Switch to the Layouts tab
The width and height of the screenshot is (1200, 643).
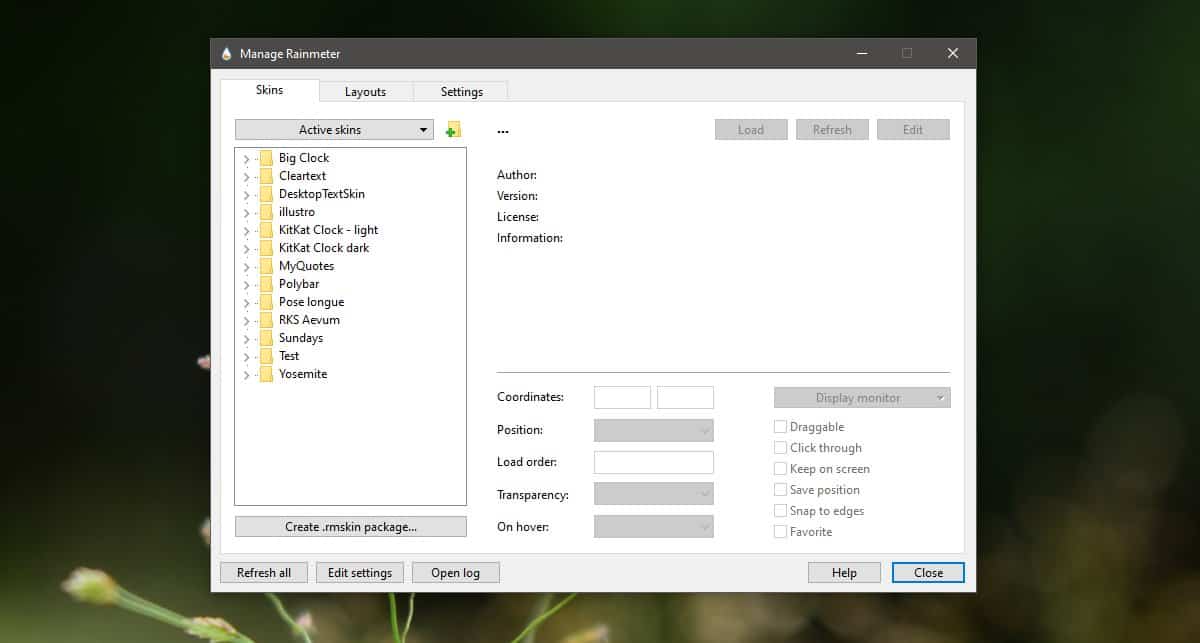click(366, 91)
